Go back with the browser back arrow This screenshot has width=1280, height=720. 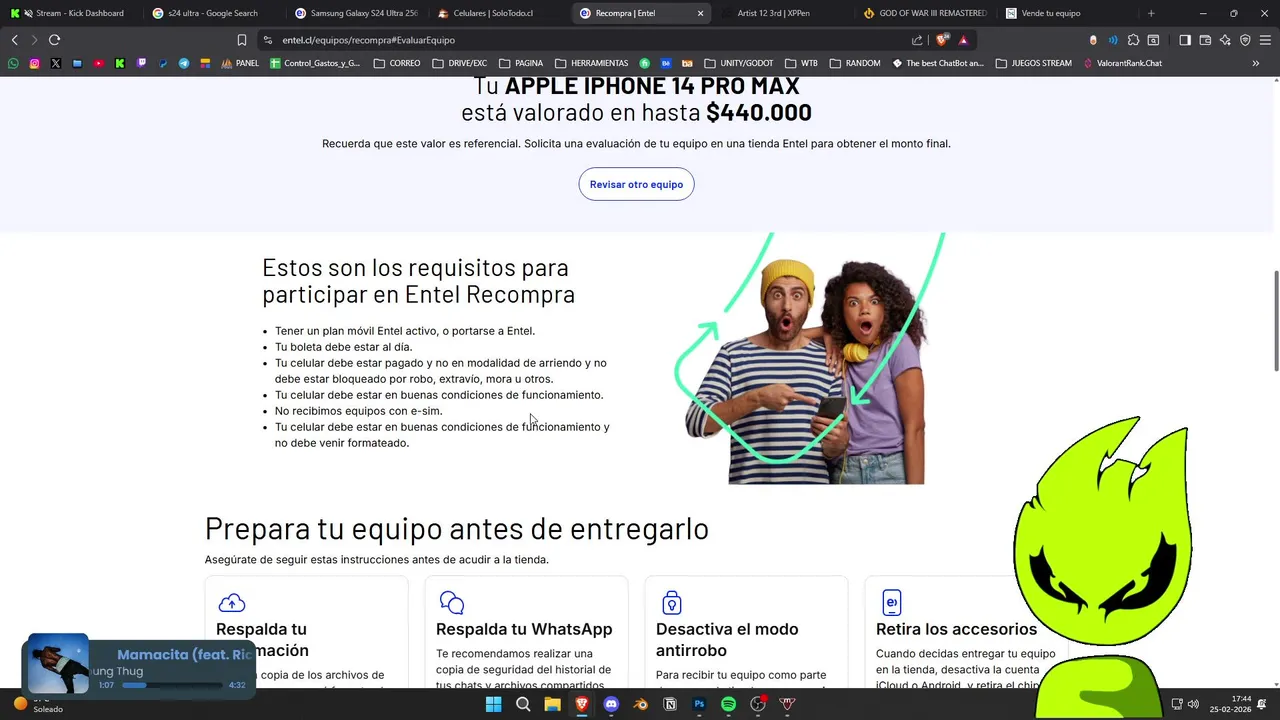pyautogui.click(x=14, y=40)
